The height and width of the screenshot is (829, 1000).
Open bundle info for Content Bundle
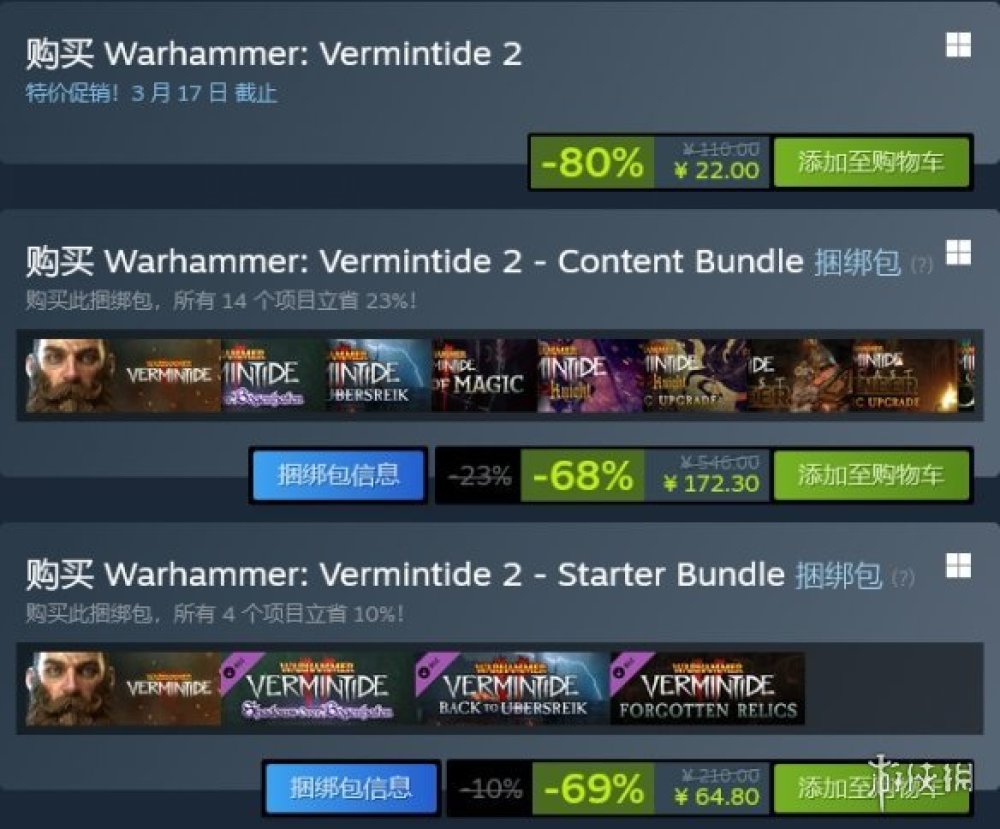(x=339, y=475)
